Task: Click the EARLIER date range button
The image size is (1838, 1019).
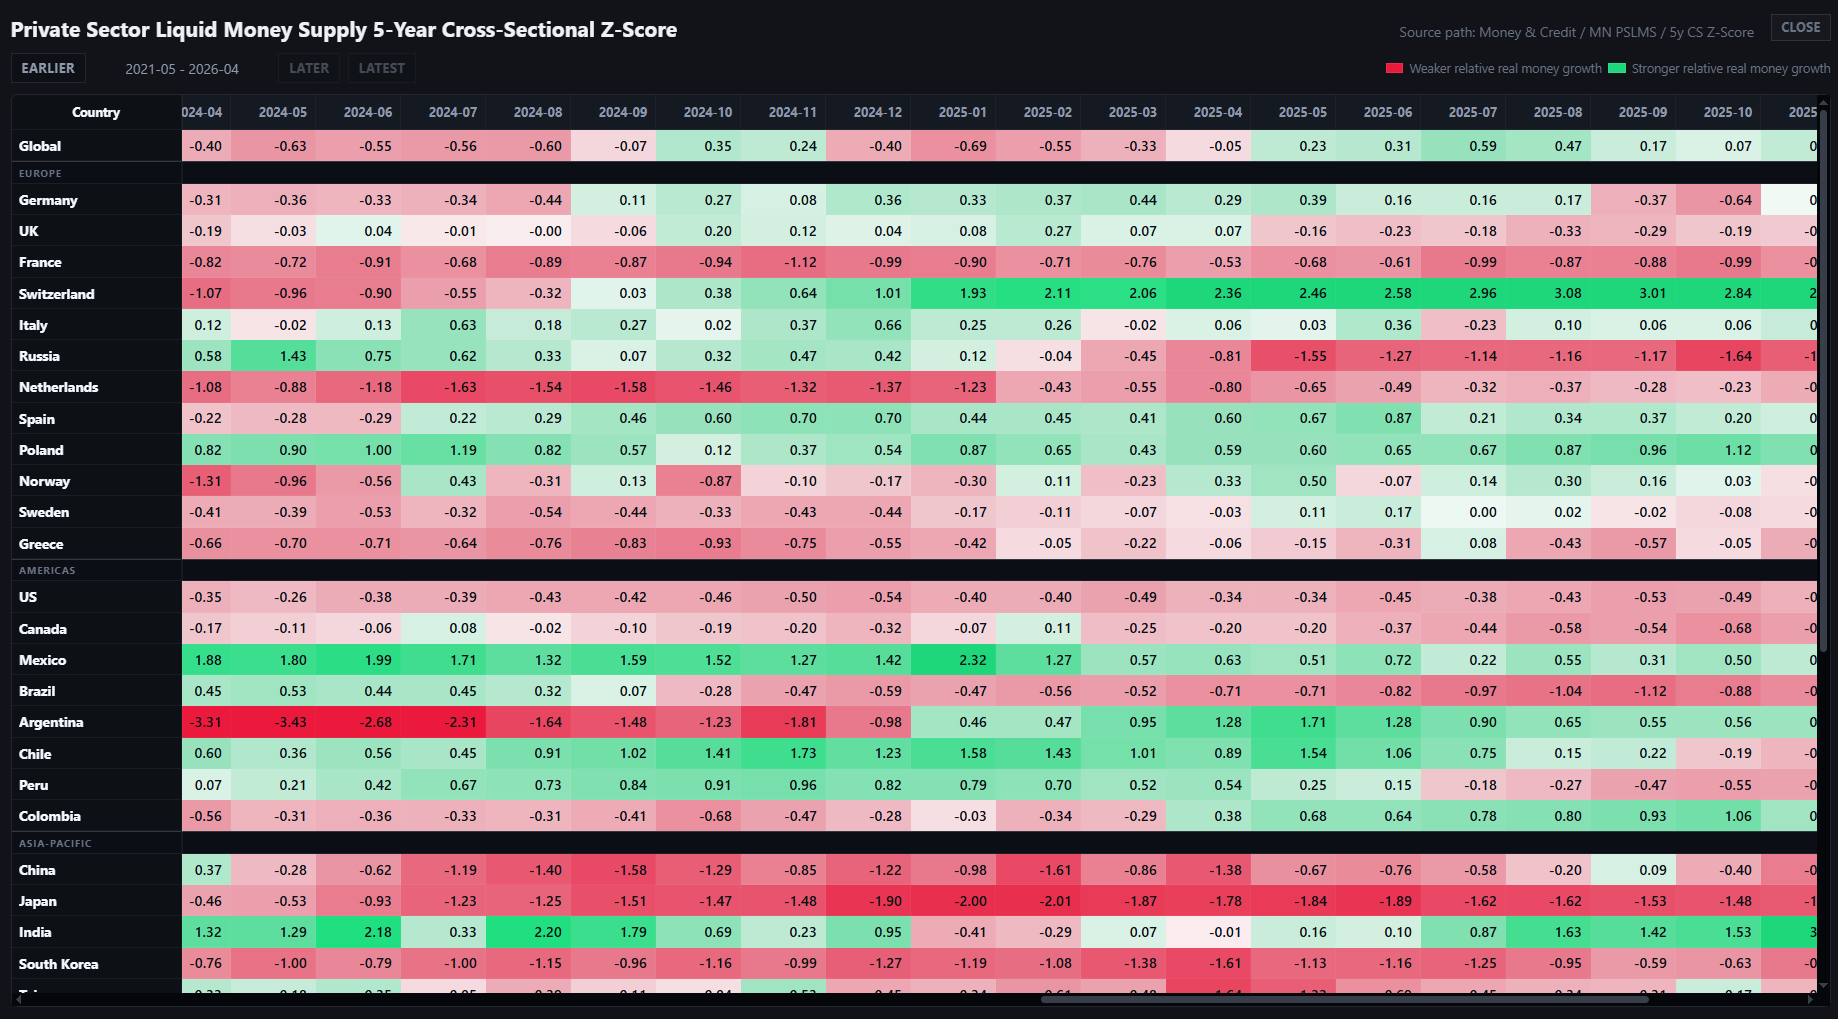Action: coord(48,68)
